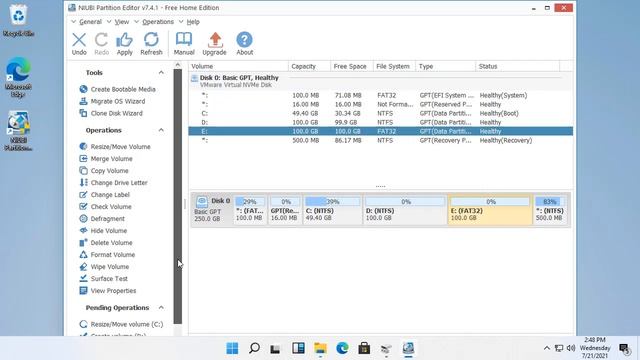Open Recycle Bin desktop icon
This screenshot has height=360, width=640.
pos(18,20)
